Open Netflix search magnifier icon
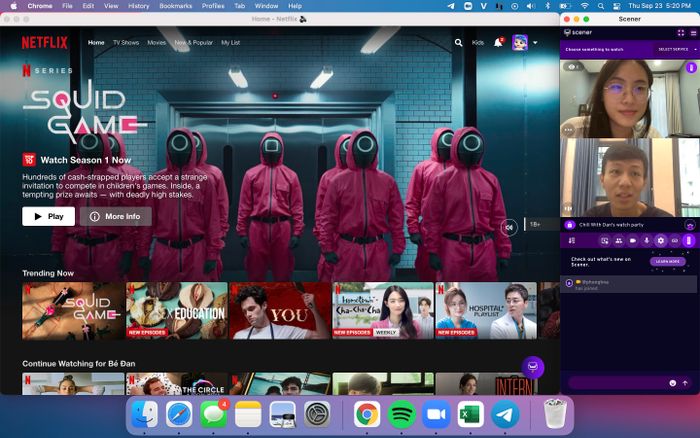 (458, 42)
